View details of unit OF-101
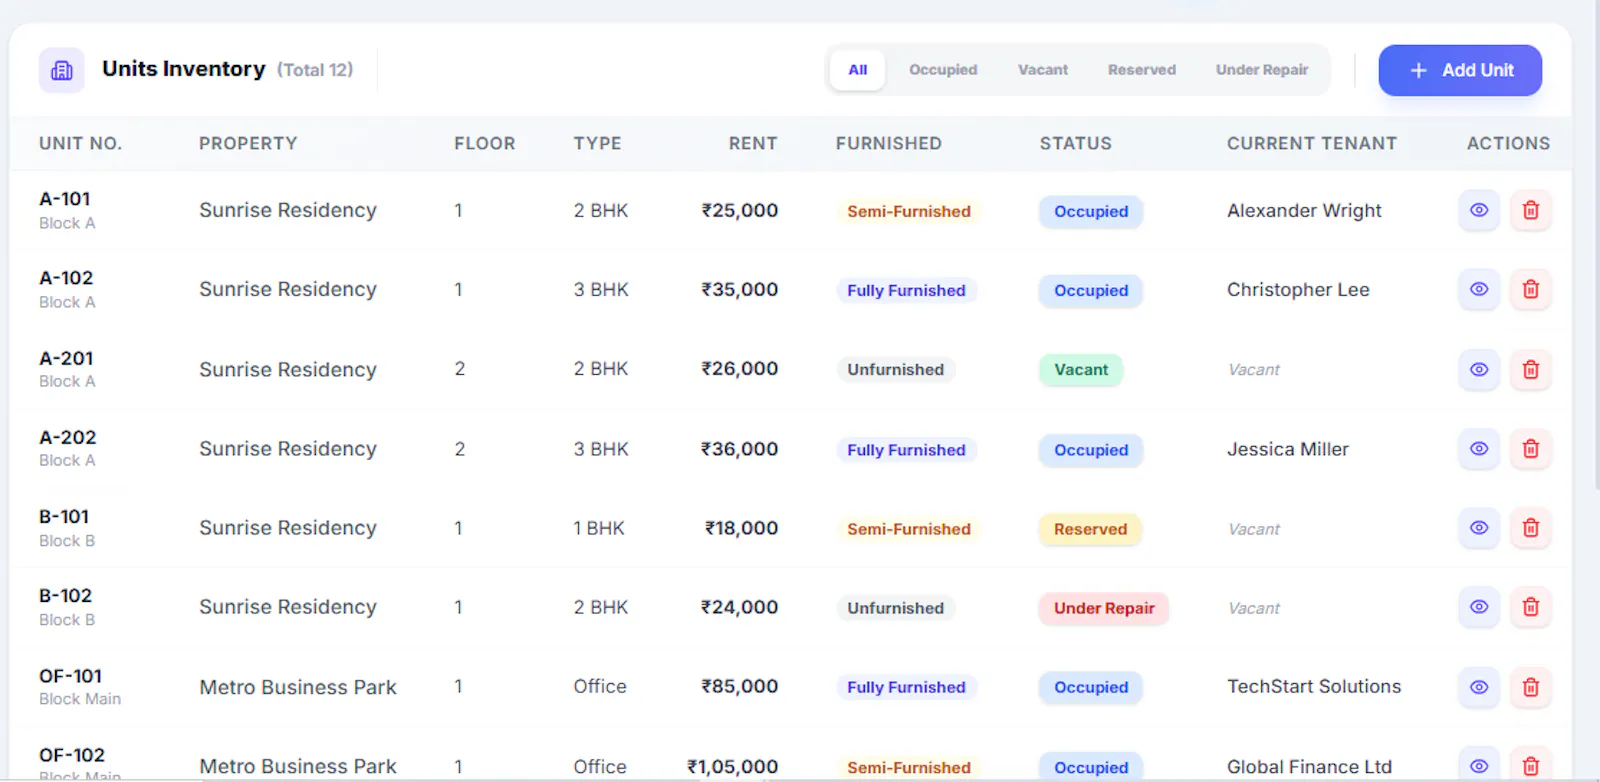The height and width of the screenshot is (782, 1600). point(1479,687)
